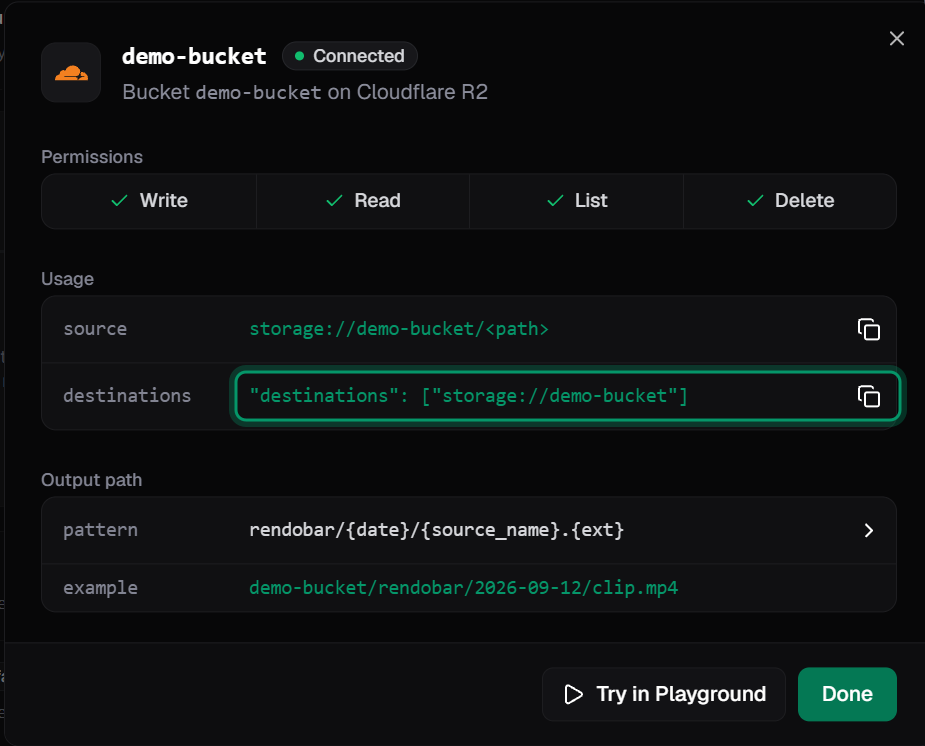Click the demo-bucket title heading
This screenshot has width=925, height=746.
click(x=194, y=56)
